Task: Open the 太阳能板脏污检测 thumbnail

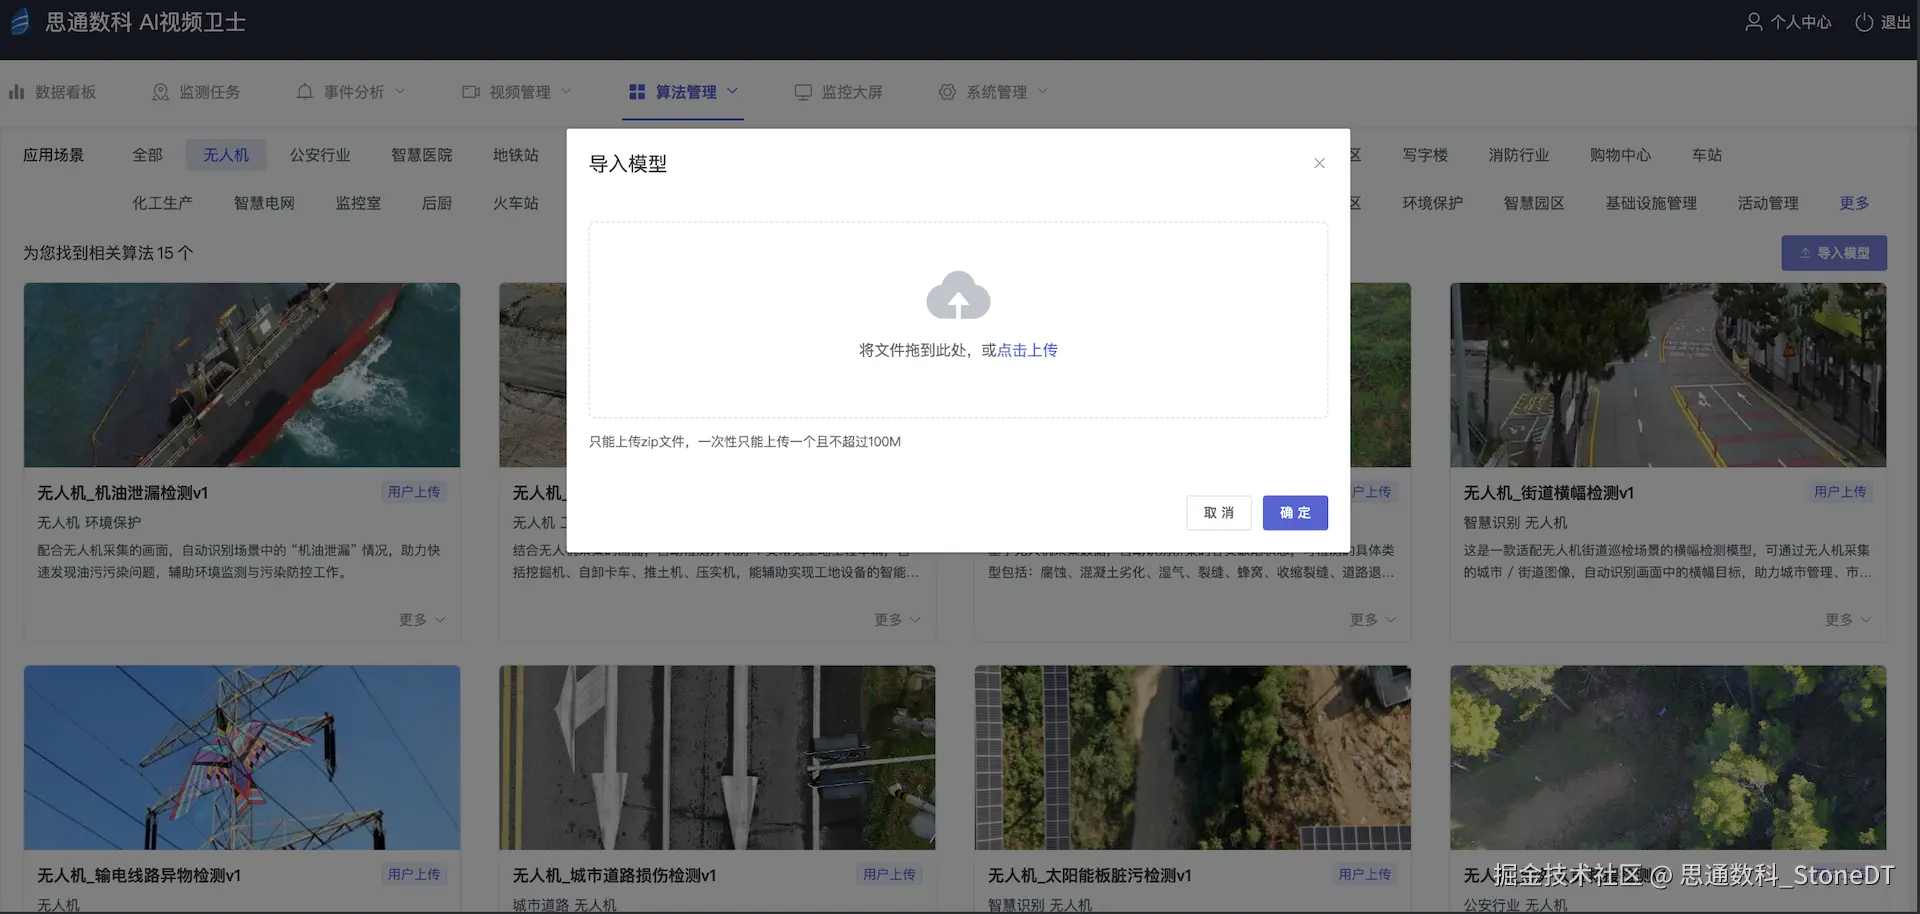Action: pos(1193,758)
